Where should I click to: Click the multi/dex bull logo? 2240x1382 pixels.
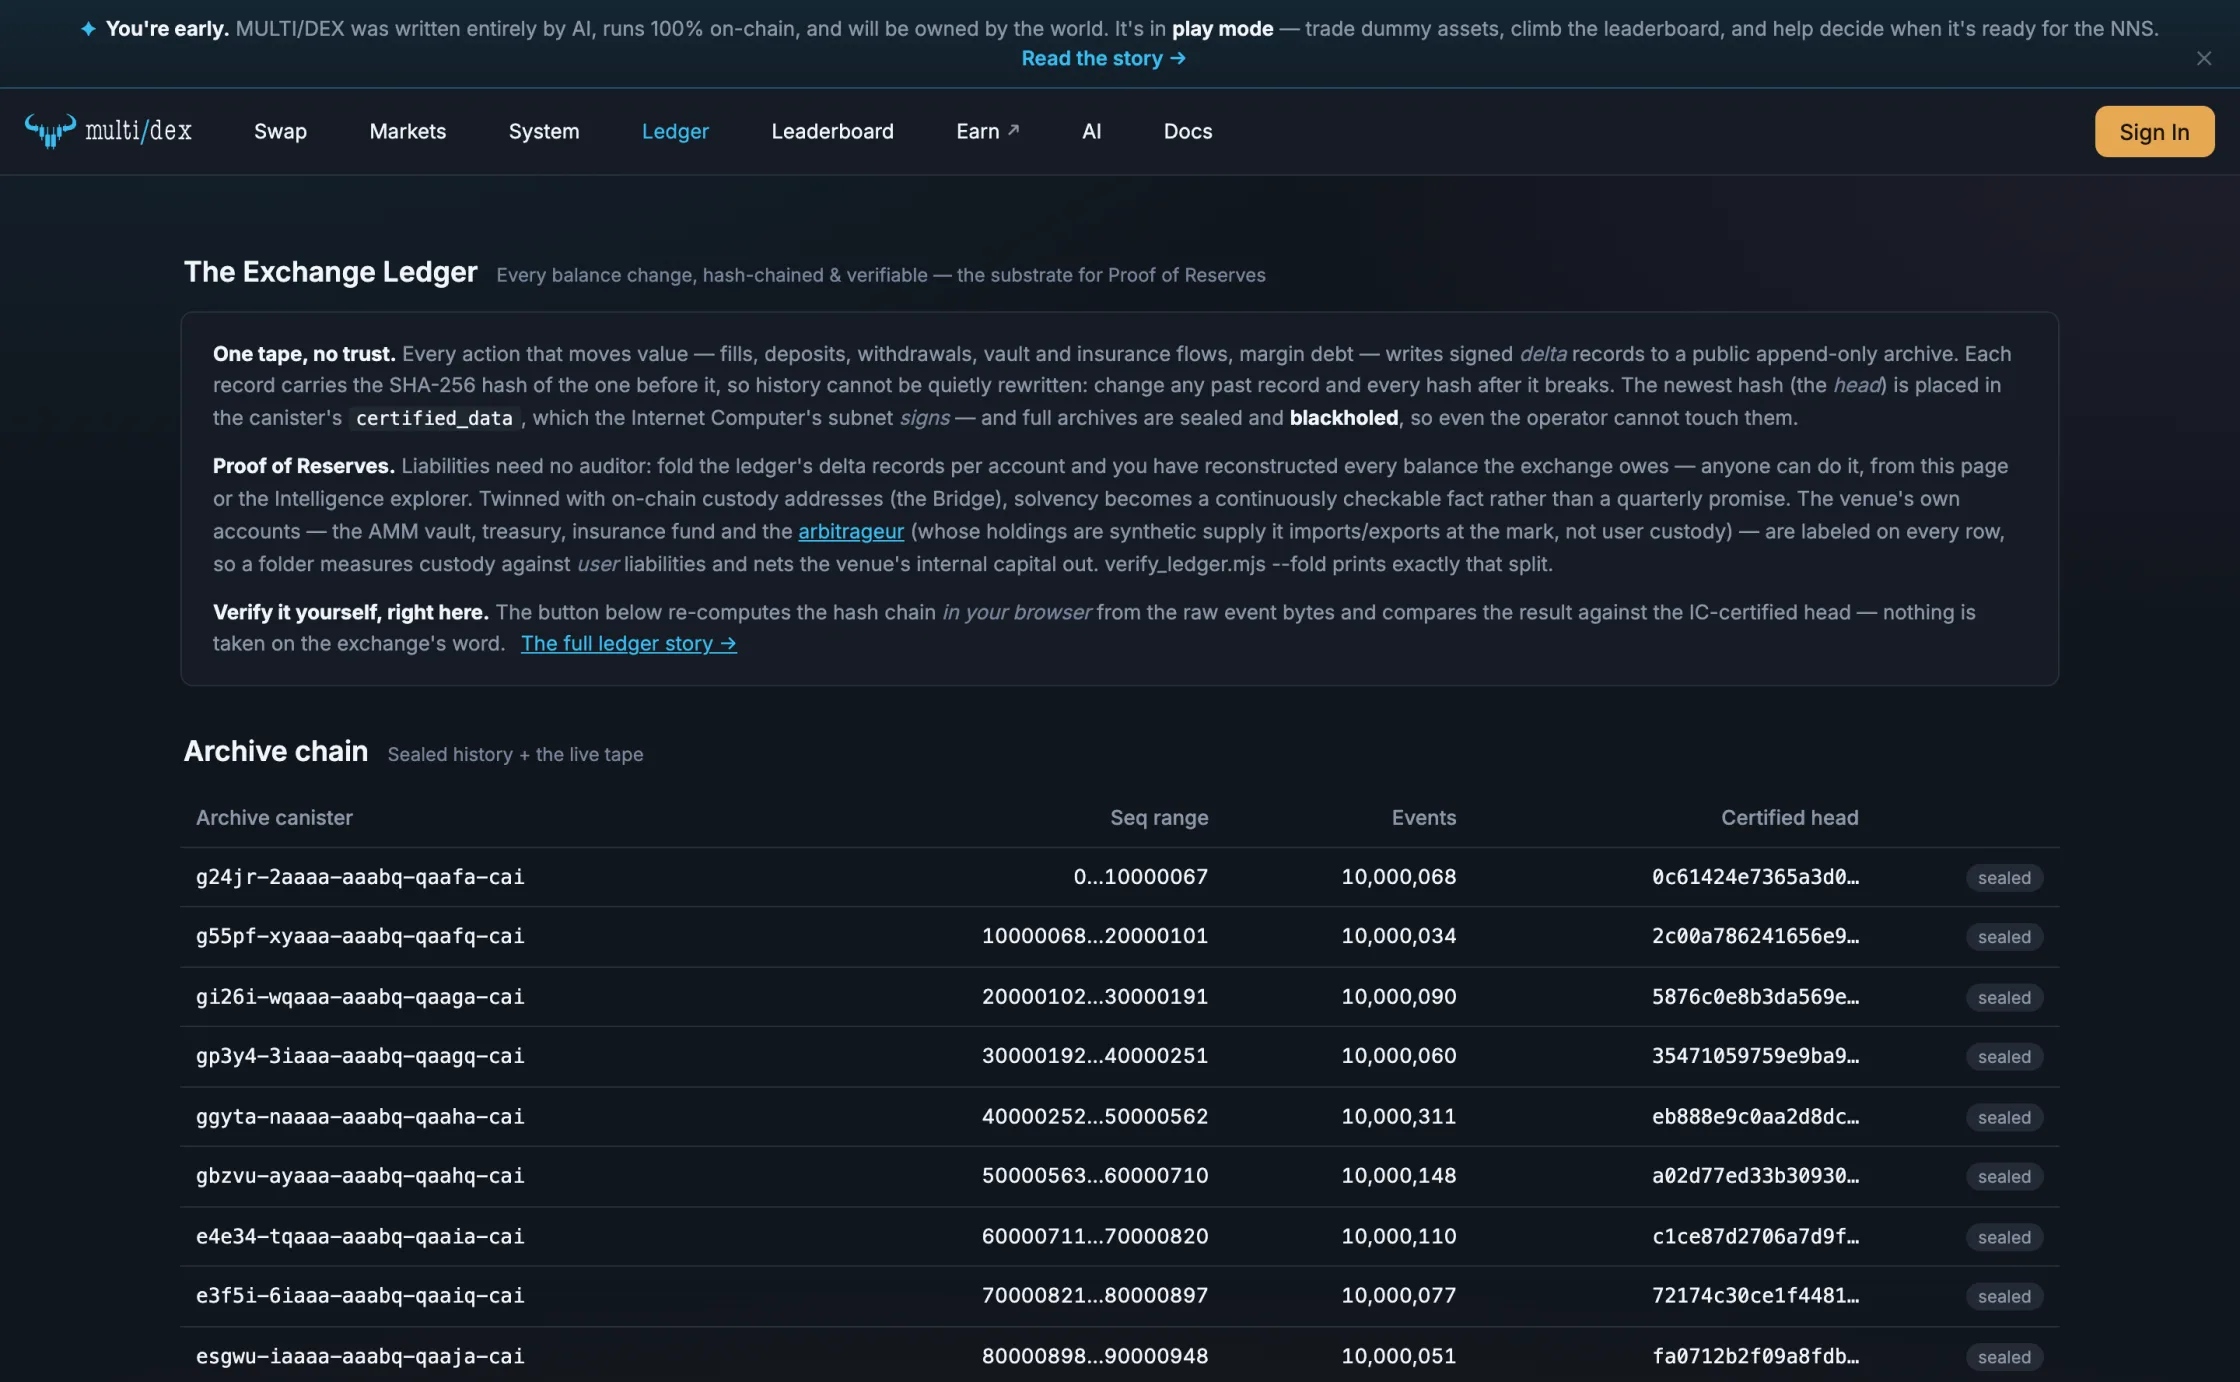108,131
